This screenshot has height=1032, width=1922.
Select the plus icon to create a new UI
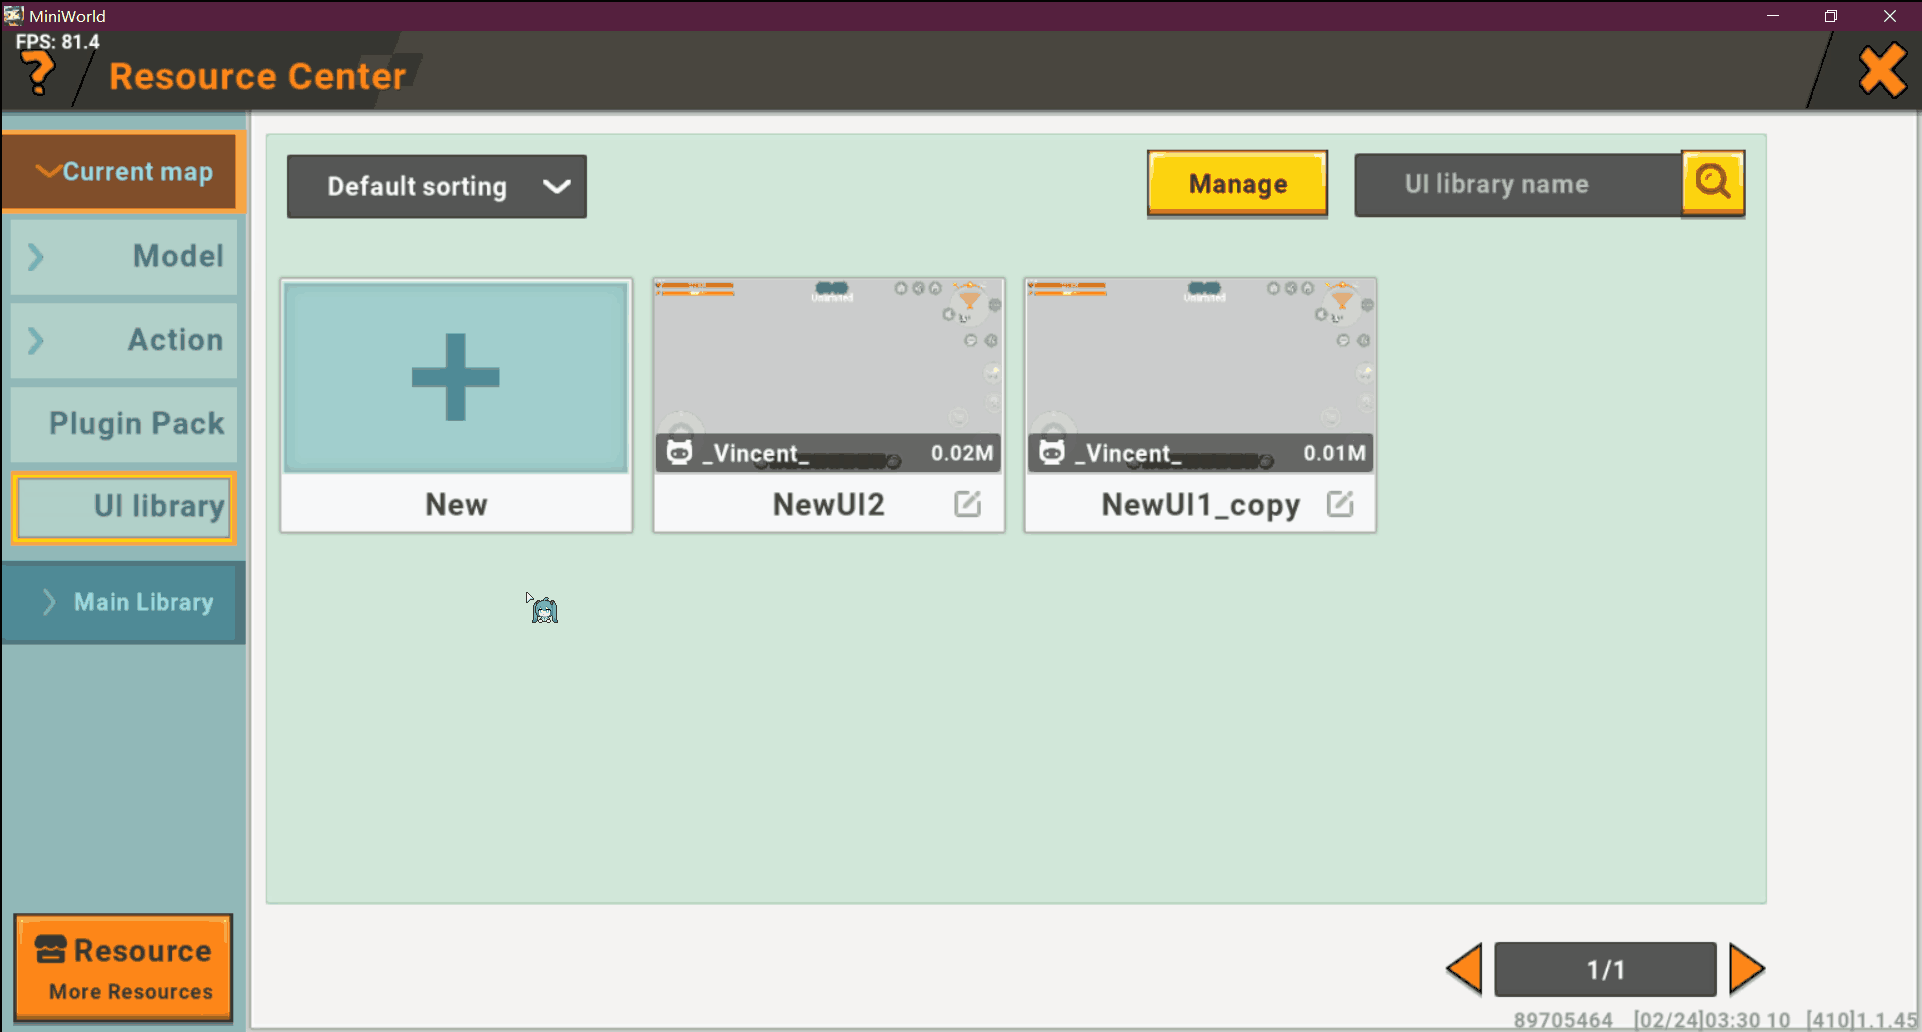(x=455, y=377)
